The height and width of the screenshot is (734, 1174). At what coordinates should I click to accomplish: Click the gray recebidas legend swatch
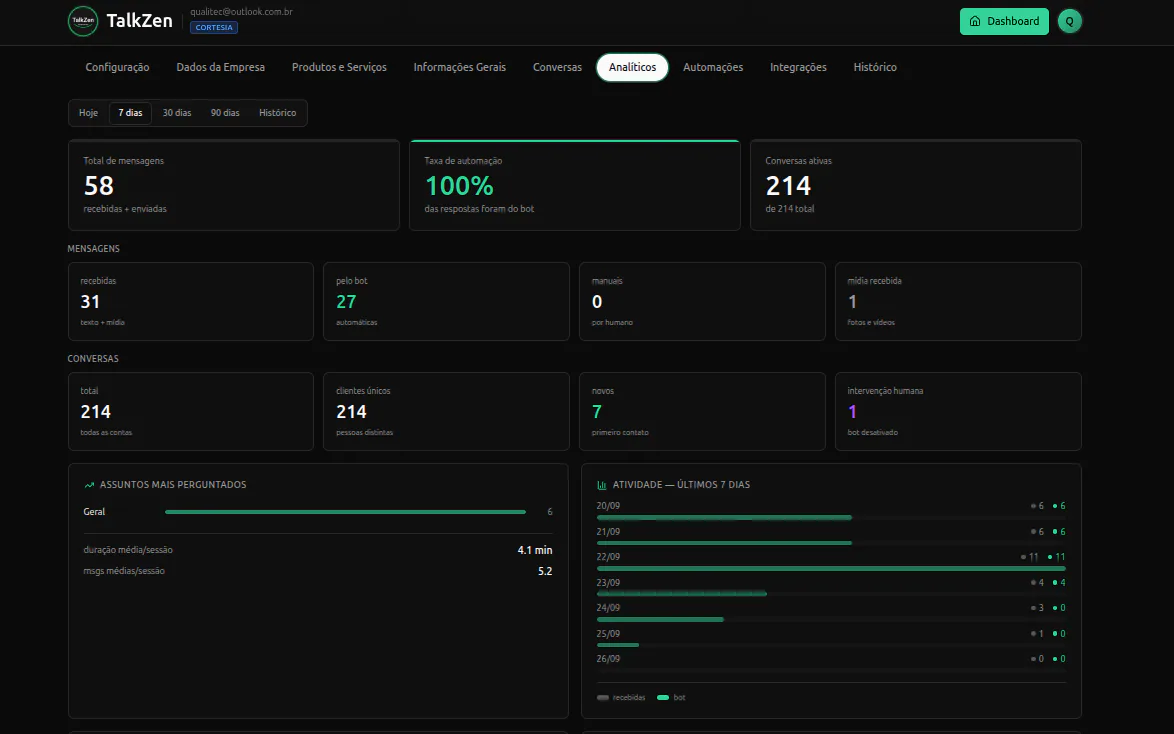click(x=603, y=698)
